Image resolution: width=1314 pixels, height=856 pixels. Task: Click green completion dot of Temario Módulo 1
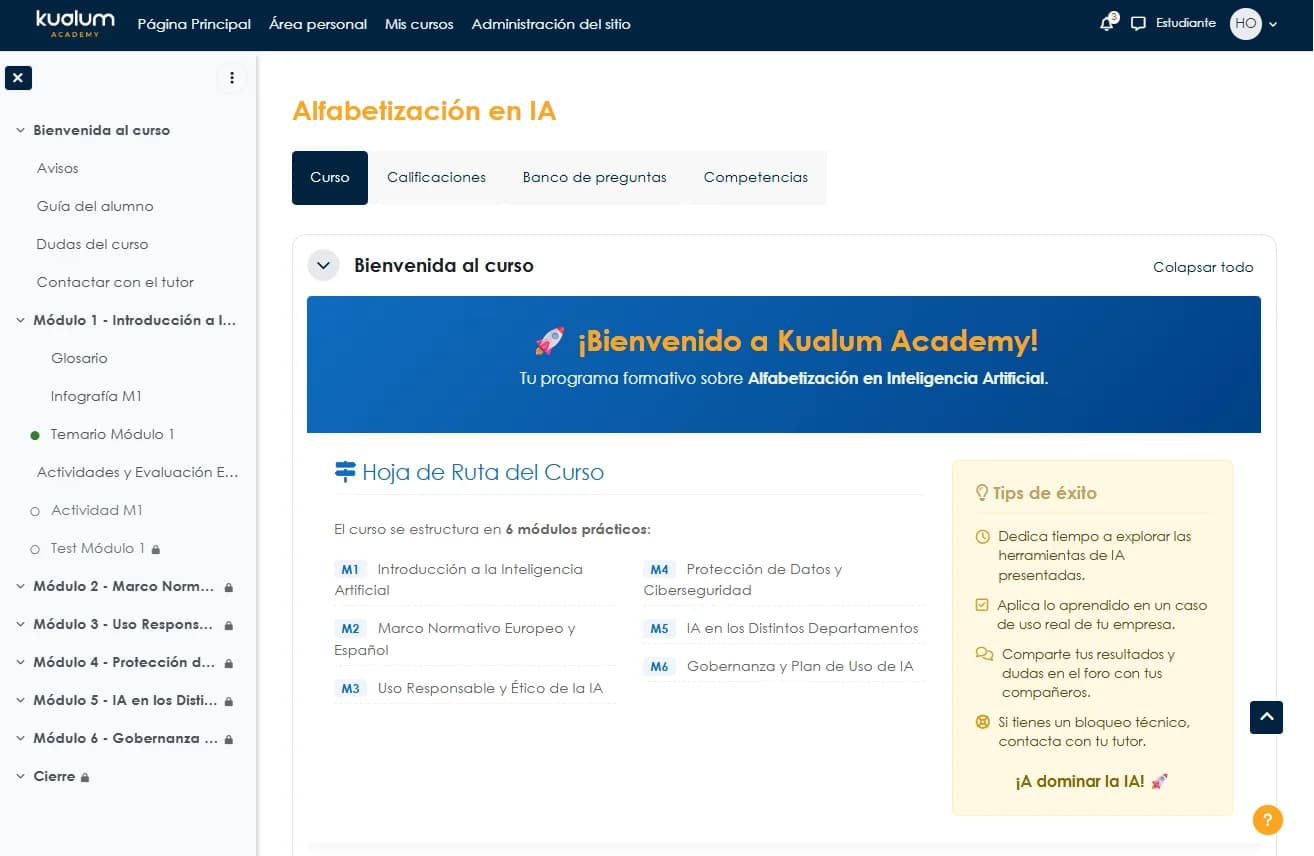(x=35, y=435)
